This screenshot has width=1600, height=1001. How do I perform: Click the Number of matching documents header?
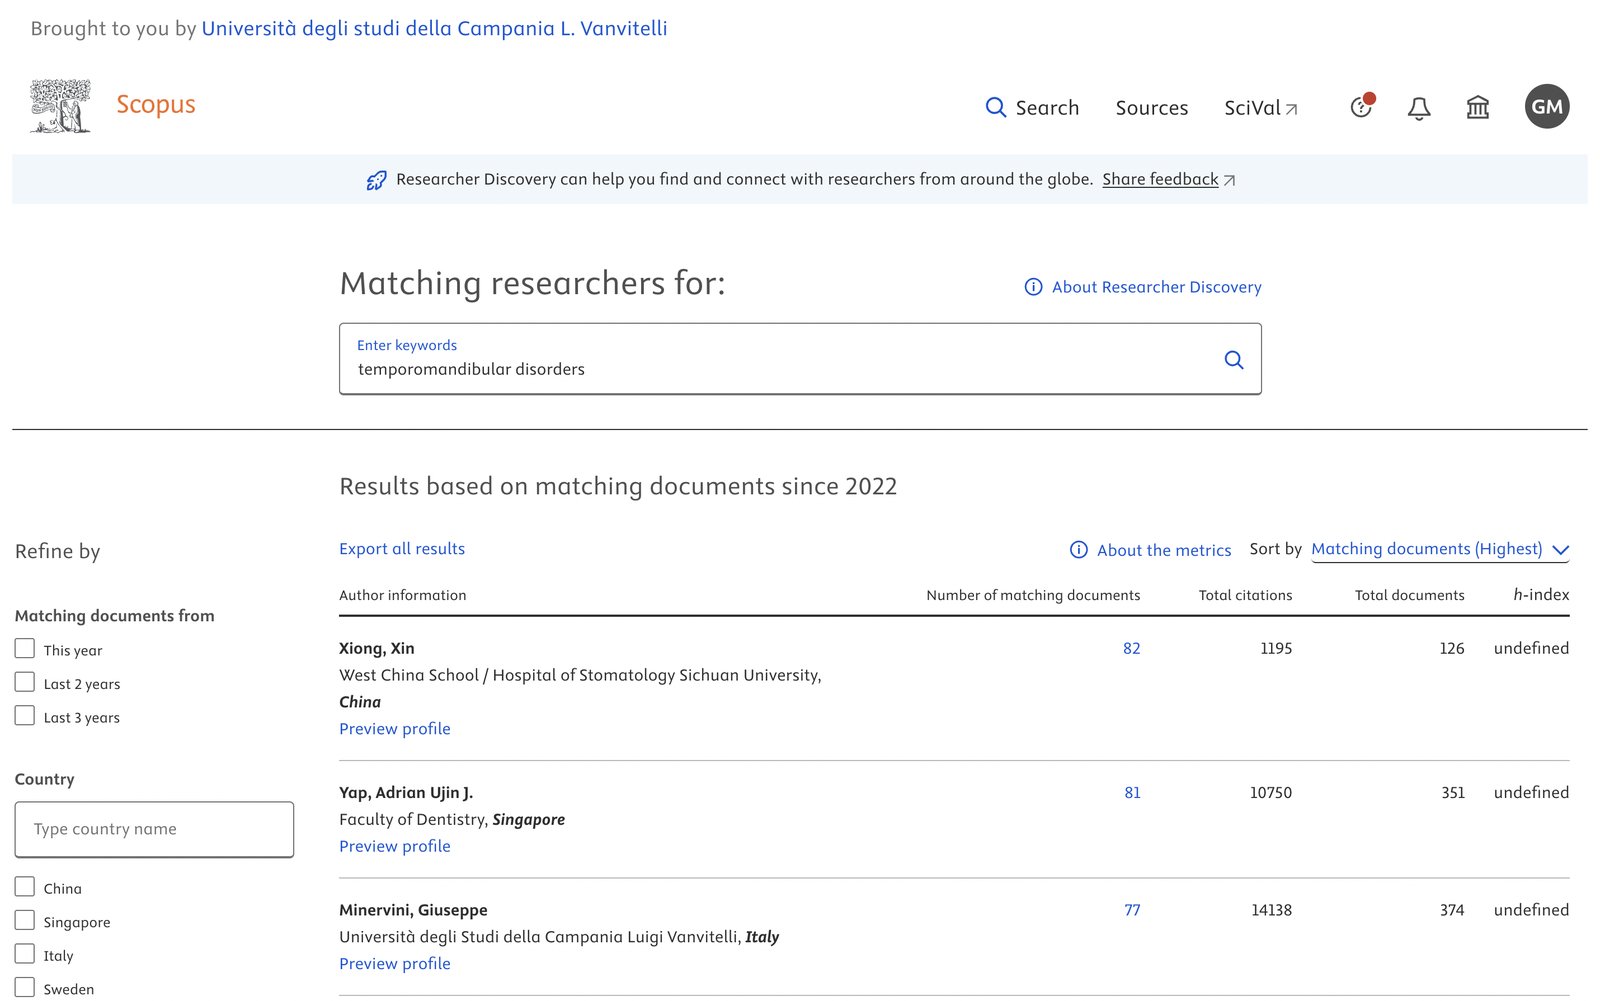click(x=1033, y=595)
